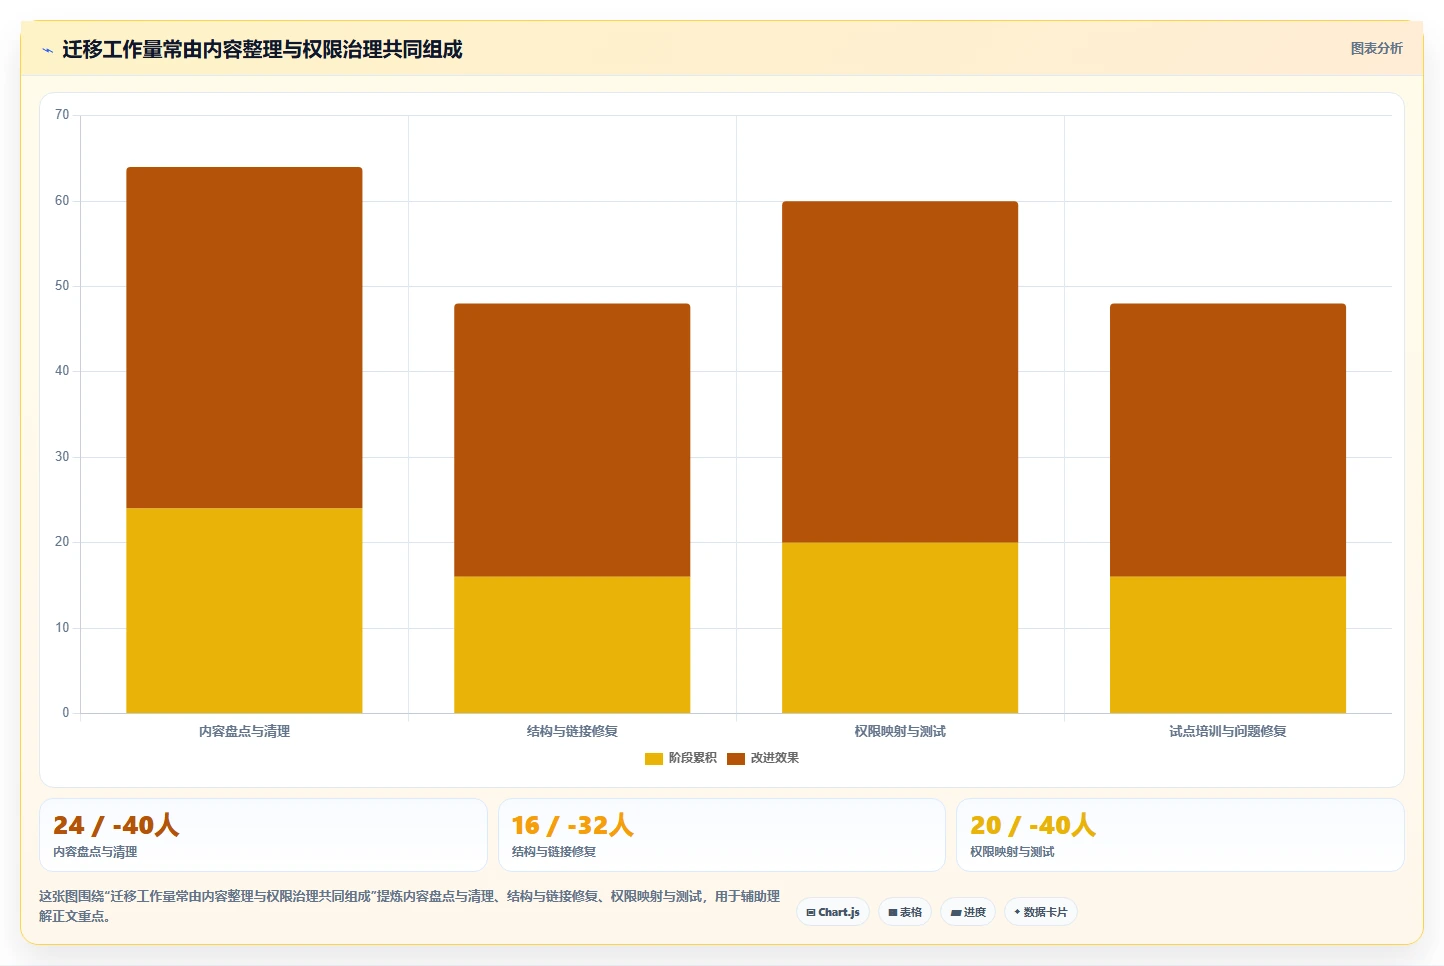Click the y-axis value 10

[x=62, y=628]
